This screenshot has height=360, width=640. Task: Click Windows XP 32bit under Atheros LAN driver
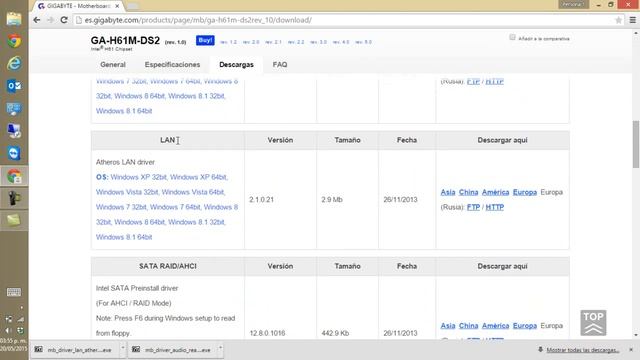[x=139, y=177]
